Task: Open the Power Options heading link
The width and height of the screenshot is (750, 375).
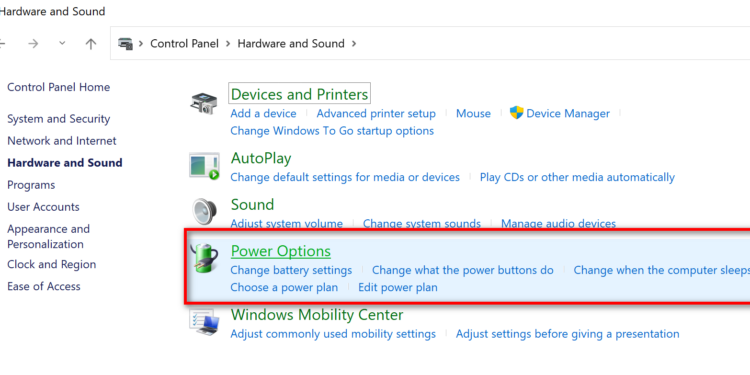Action: (x=280, y=251)
